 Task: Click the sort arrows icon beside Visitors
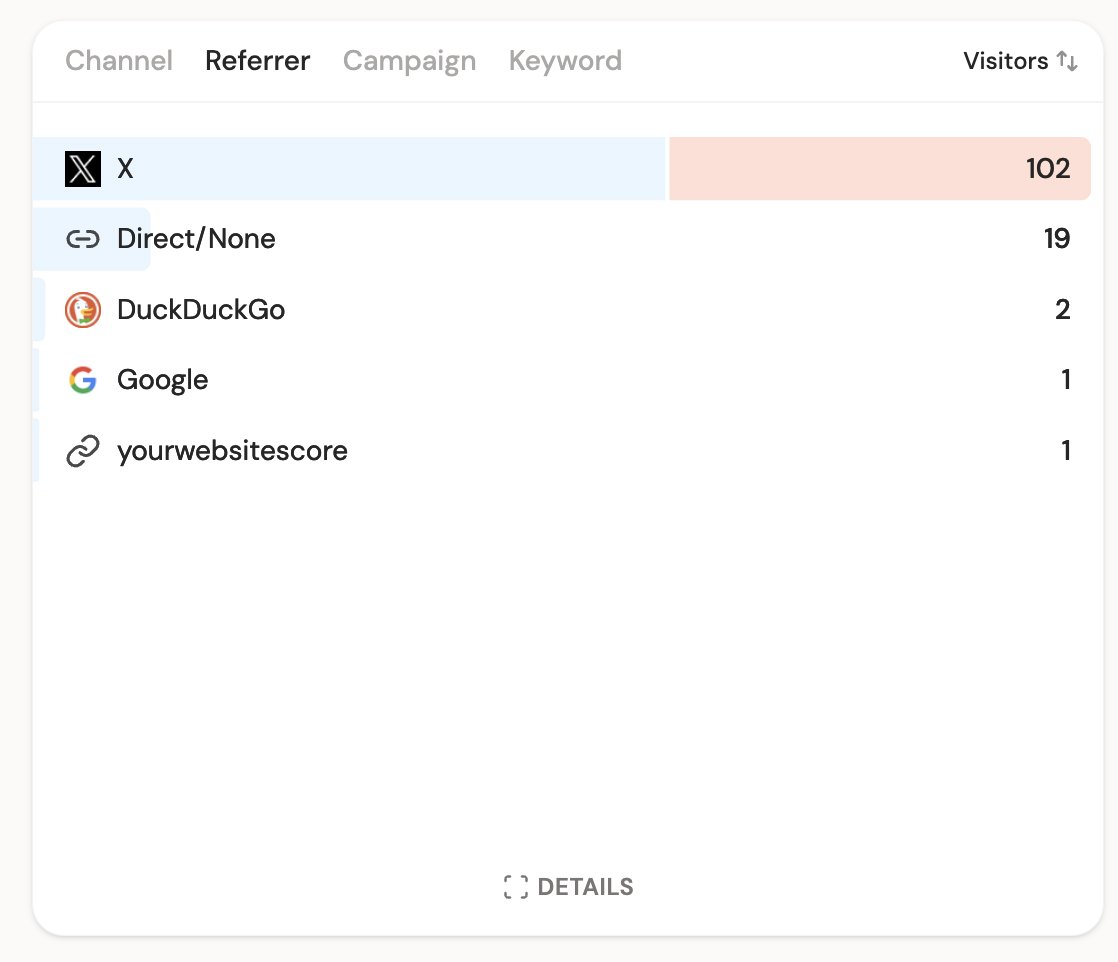1068,61
